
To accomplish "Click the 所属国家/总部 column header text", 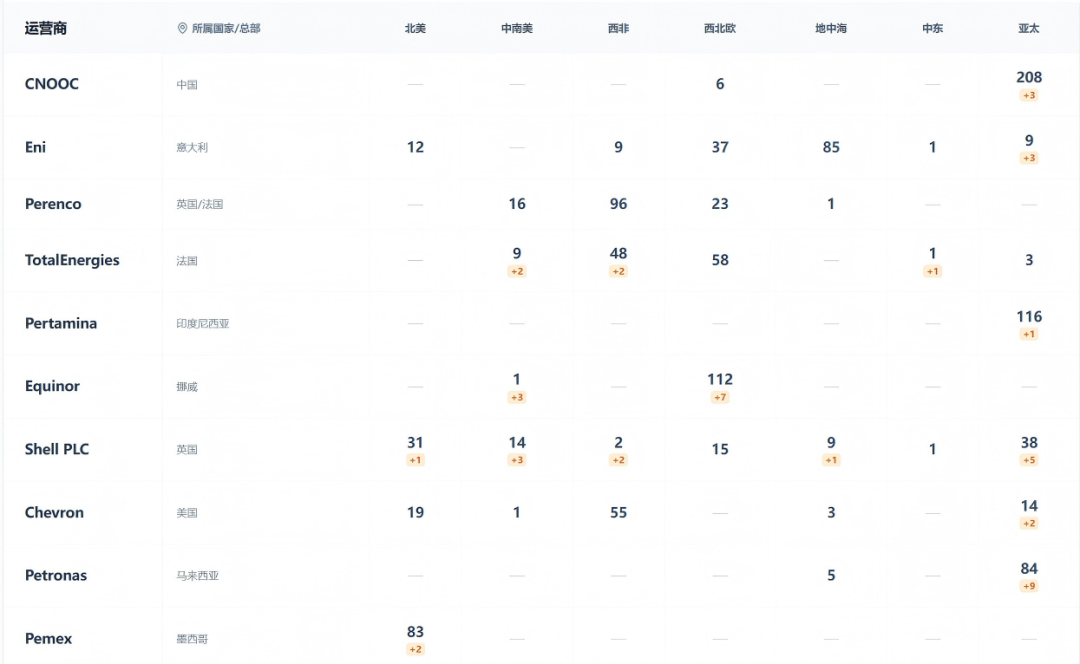I will click(x=226, y=29).
